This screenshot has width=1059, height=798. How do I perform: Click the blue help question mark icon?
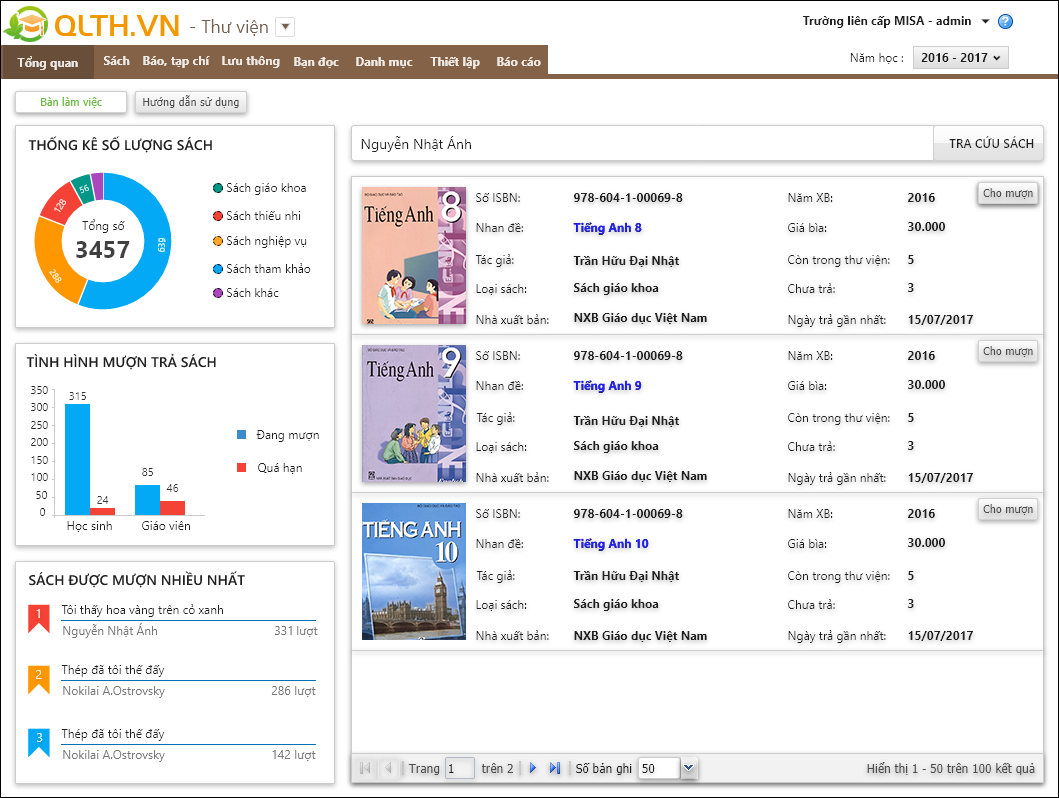1005,22
